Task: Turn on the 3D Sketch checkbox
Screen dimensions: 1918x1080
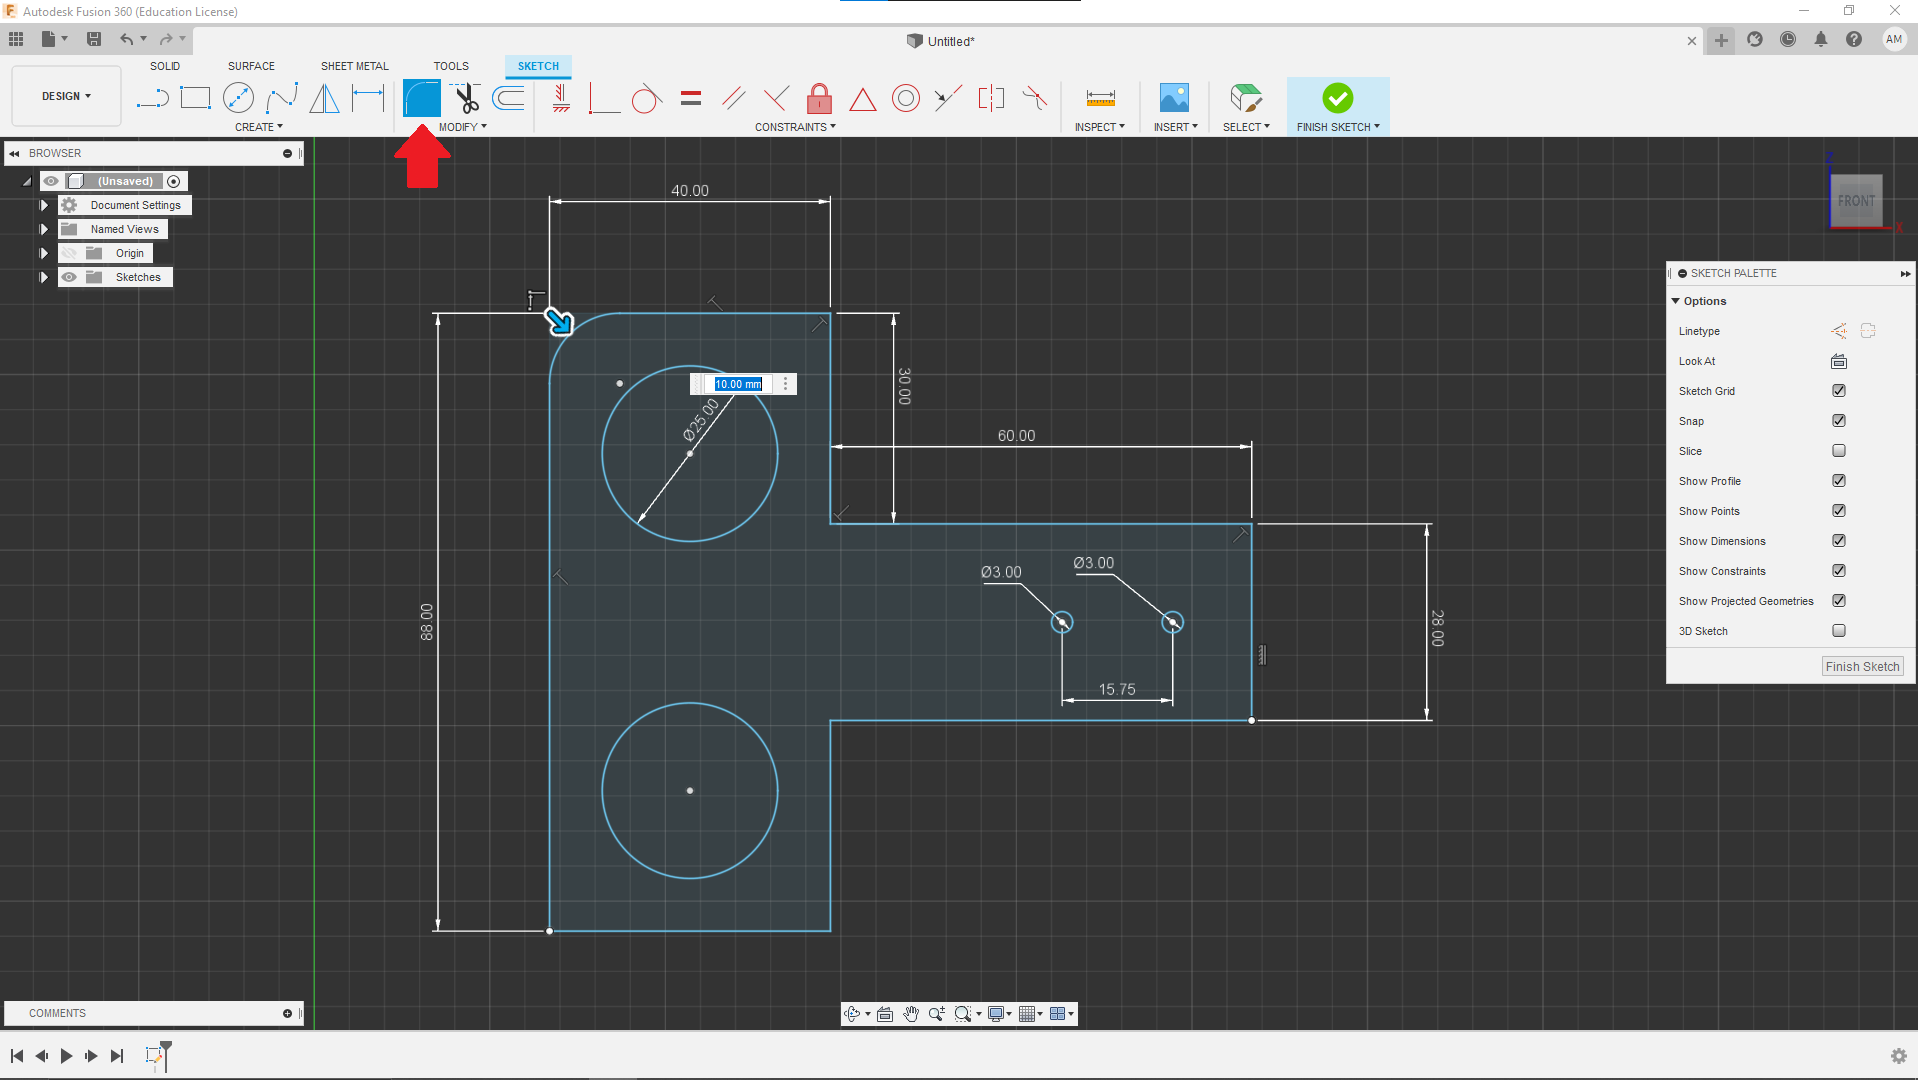Action: [1838, 631]
